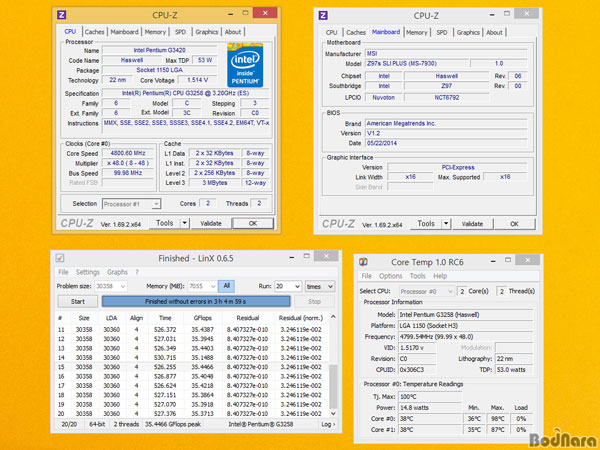Image resolution: width=600 pixels, height=450 pixels.
Task: Open About tab in right CPU-Z window
Action: (x=494, y=33)
